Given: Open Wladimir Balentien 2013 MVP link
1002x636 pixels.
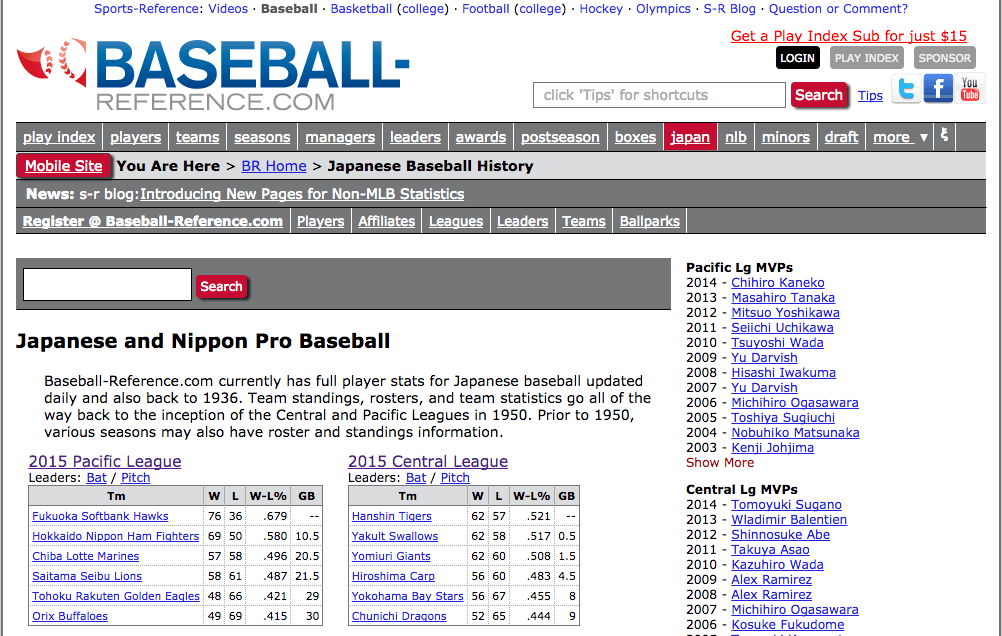Looking at the screenshot, I should point(789,520).
